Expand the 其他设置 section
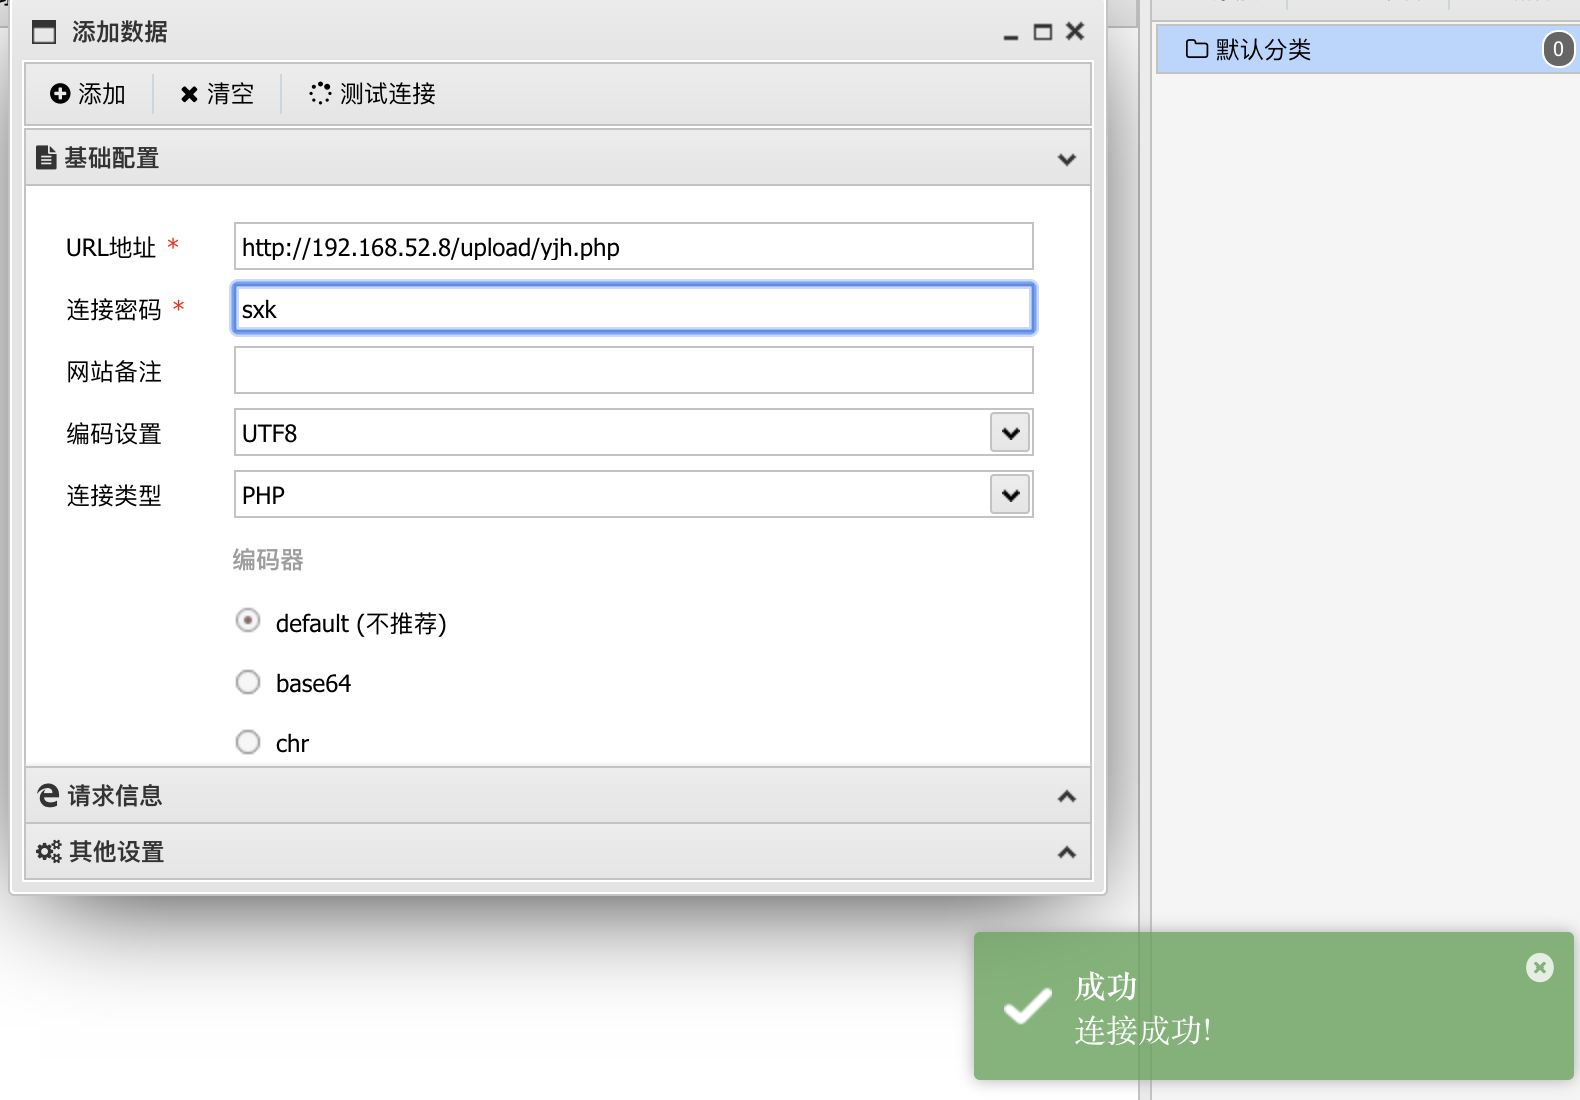 [1066, 852]
